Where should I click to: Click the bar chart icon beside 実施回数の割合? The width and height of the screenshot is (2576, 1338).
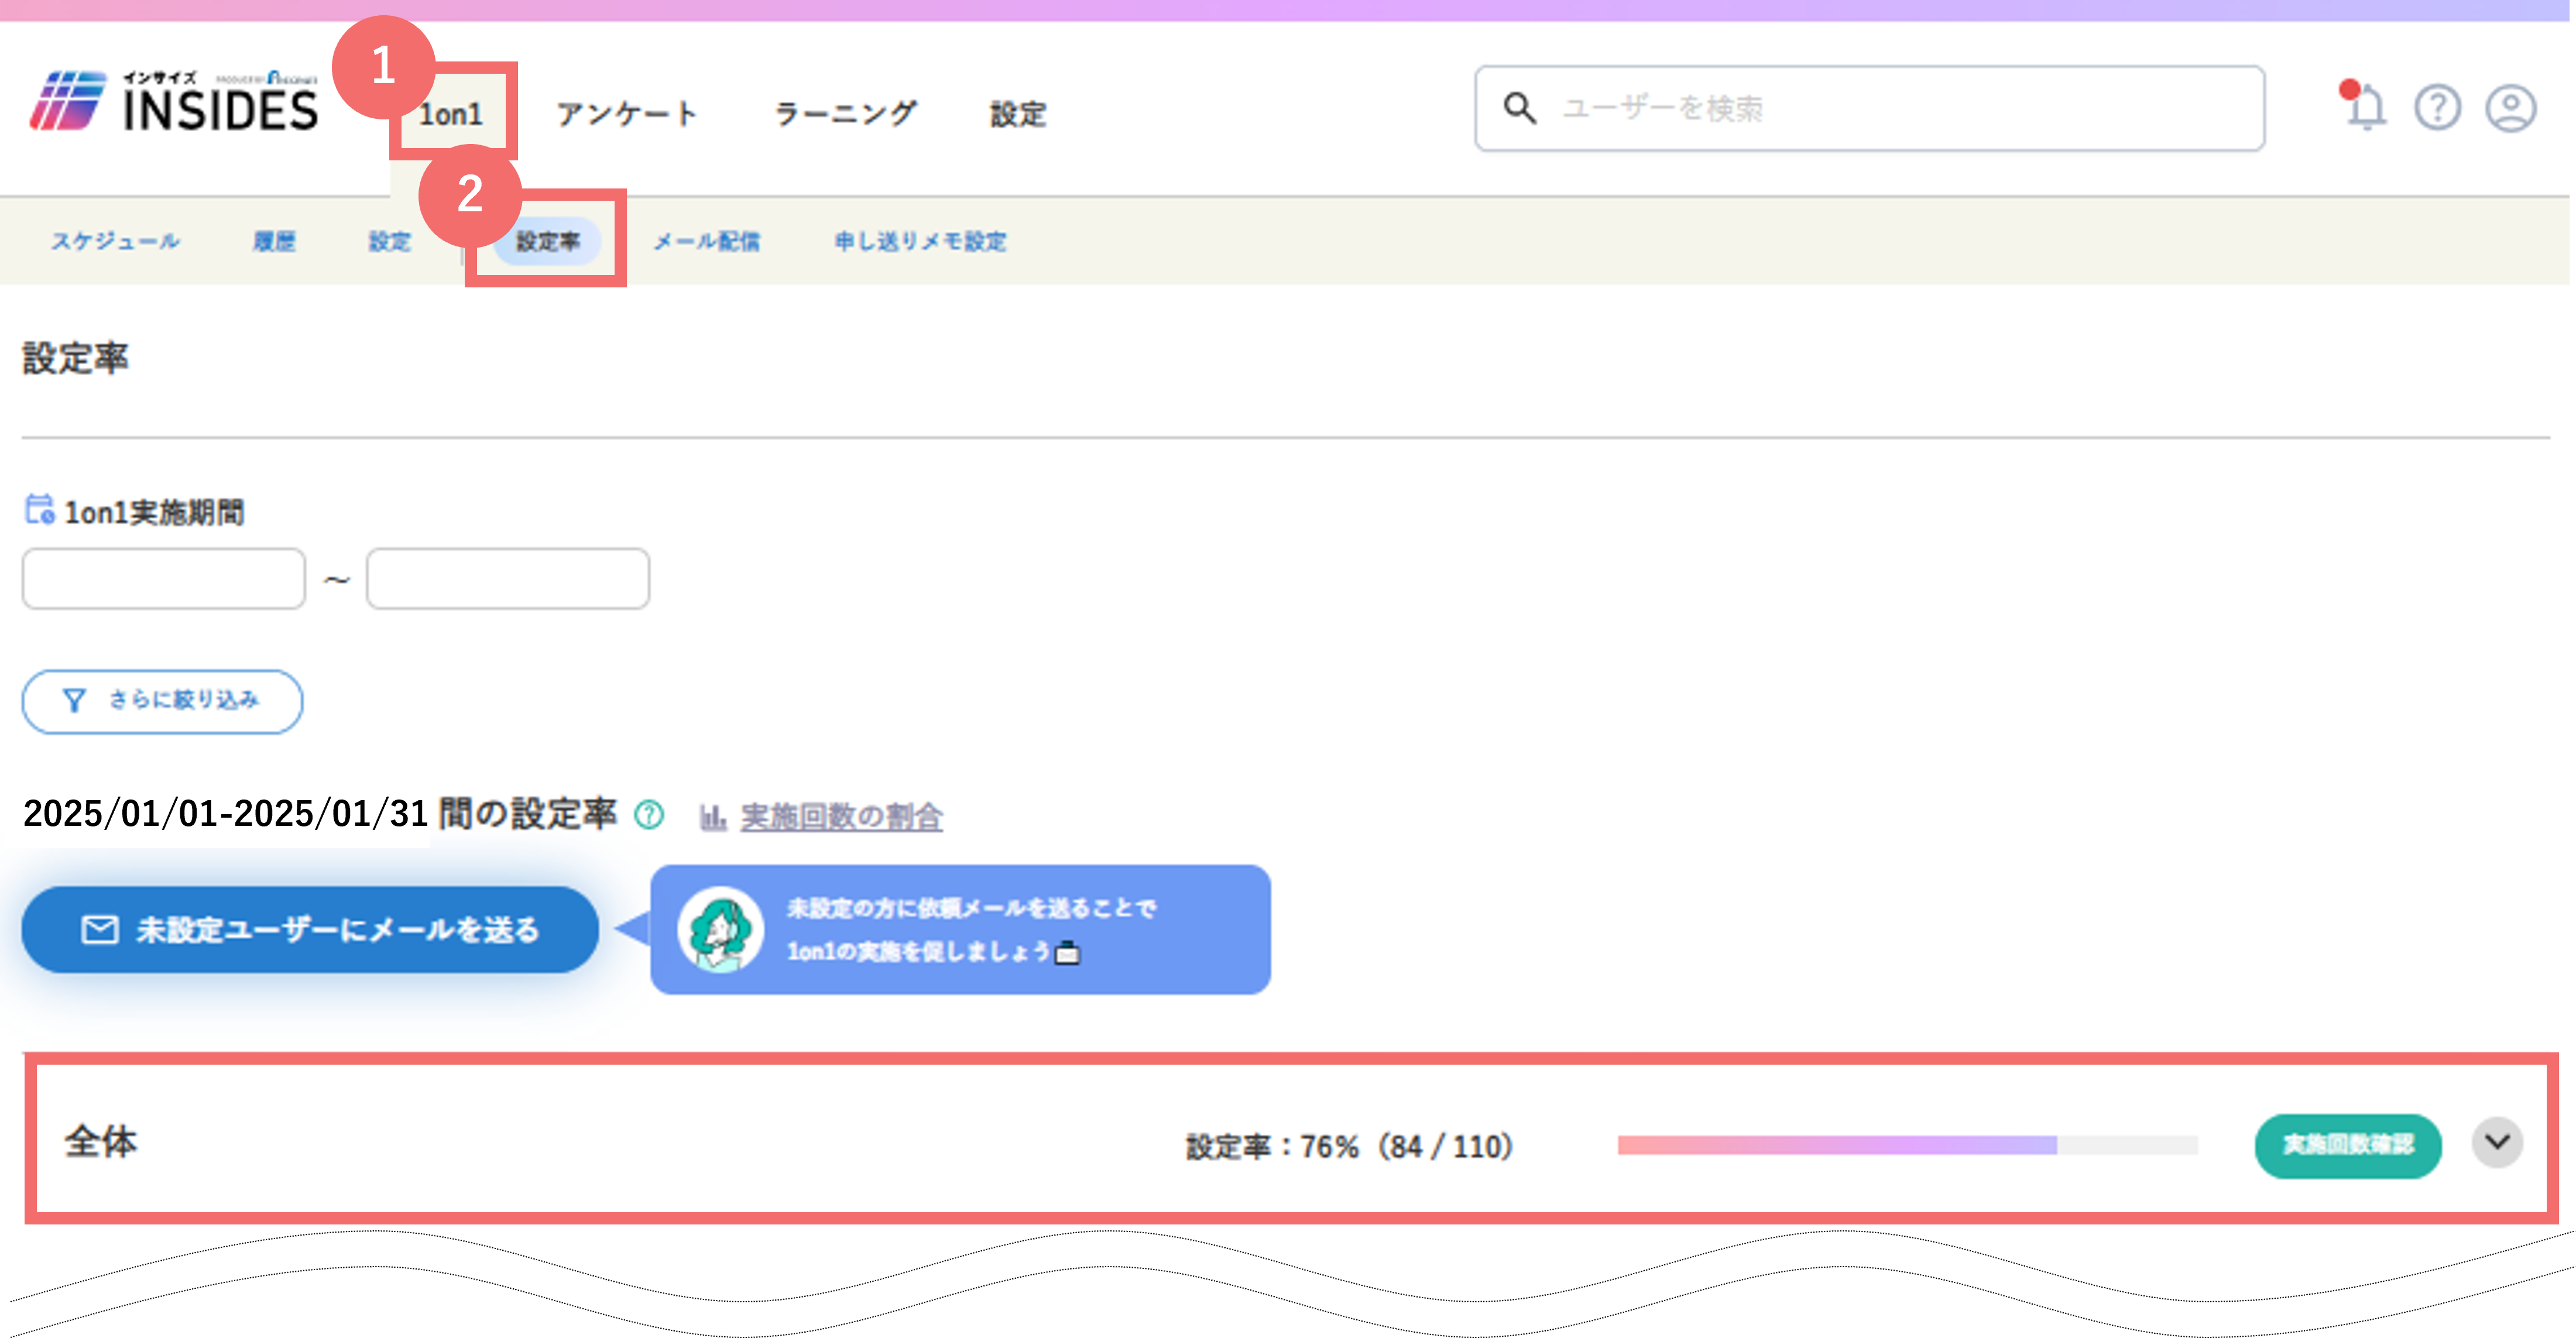click(x=712, y=817)
